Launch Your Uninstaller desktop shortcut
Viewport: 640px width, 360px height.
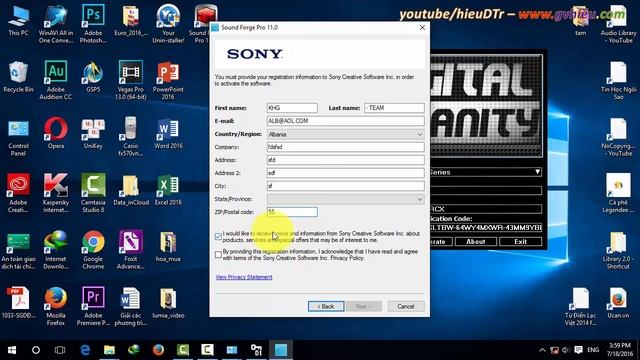coord(168,24)
